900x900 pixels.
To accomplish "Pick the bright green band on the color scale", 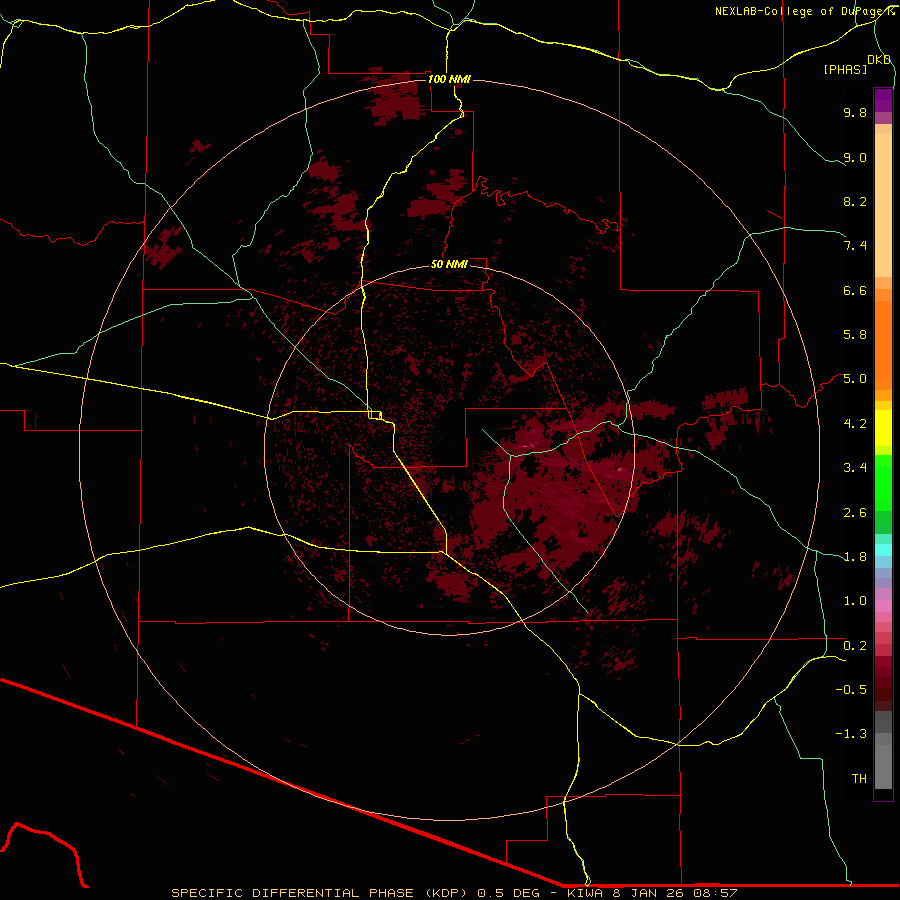I will point(883,483).
